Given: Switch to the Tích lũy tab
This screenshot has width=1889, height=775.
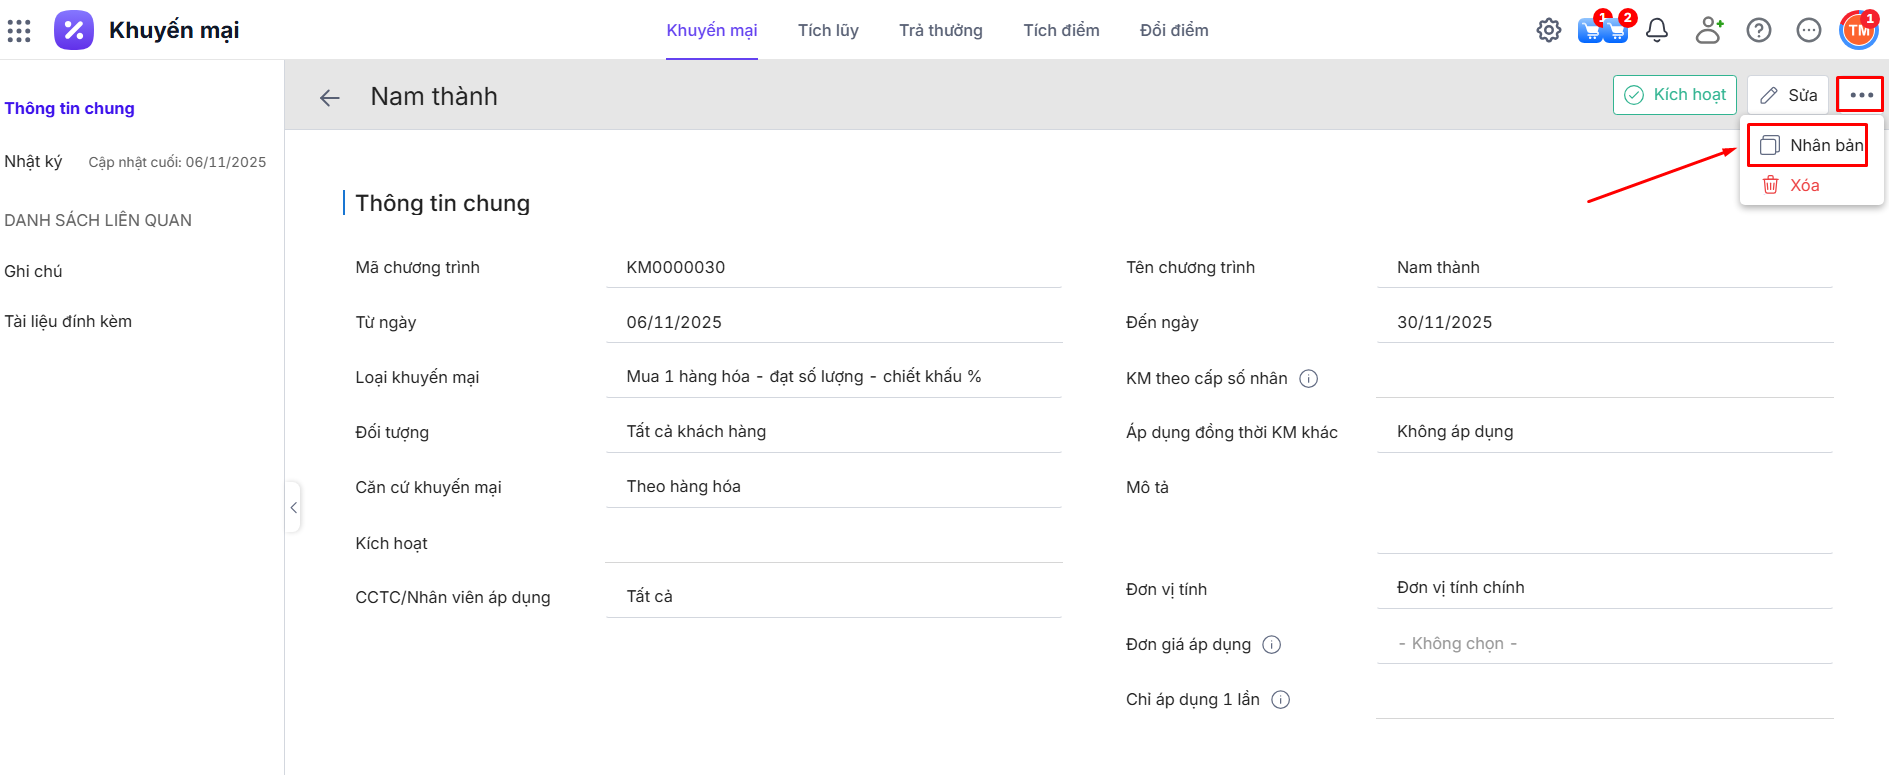Looking at the screenshot, I should (828, 30).
